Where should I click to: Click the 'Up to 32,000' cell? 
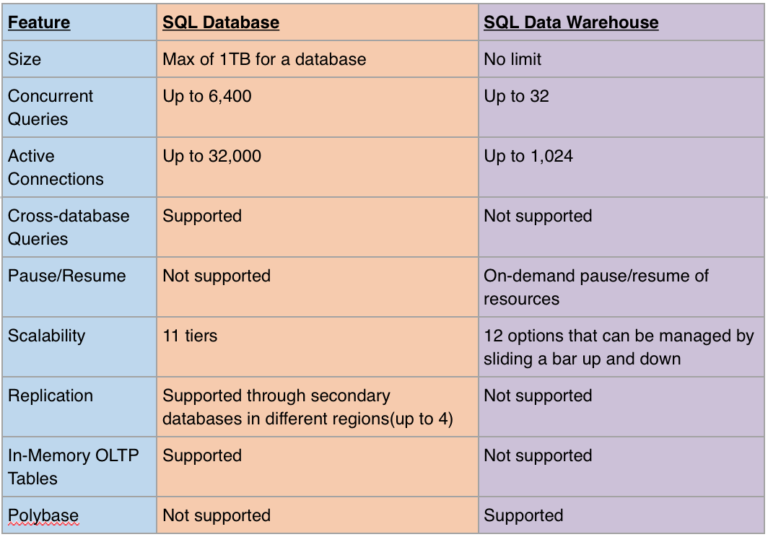[317, 167]
